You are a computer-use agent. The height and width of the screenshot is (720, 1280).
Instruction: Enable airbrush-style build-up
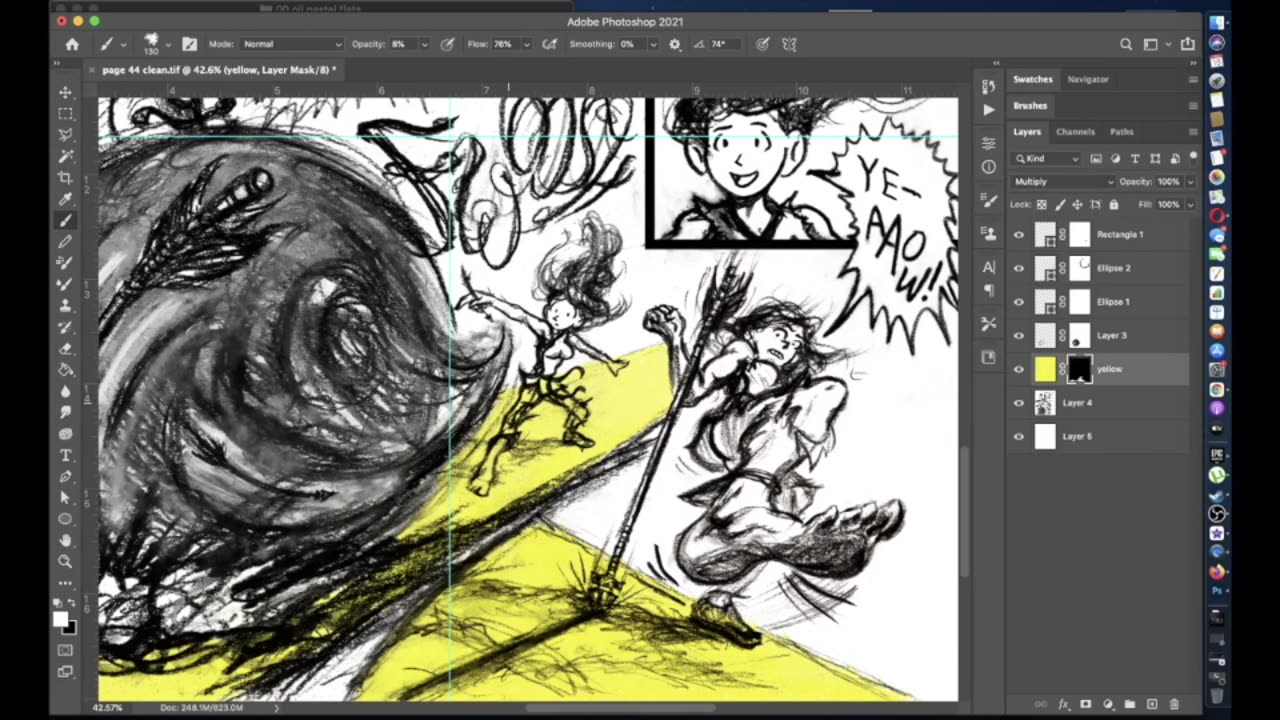549,44
